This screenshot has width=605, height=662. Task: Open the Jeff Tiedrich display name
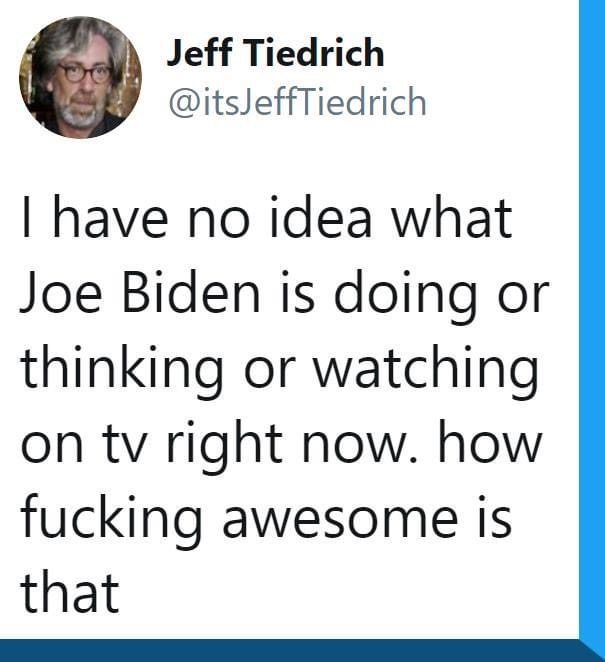pyautogui.click(x=274, y=54)
